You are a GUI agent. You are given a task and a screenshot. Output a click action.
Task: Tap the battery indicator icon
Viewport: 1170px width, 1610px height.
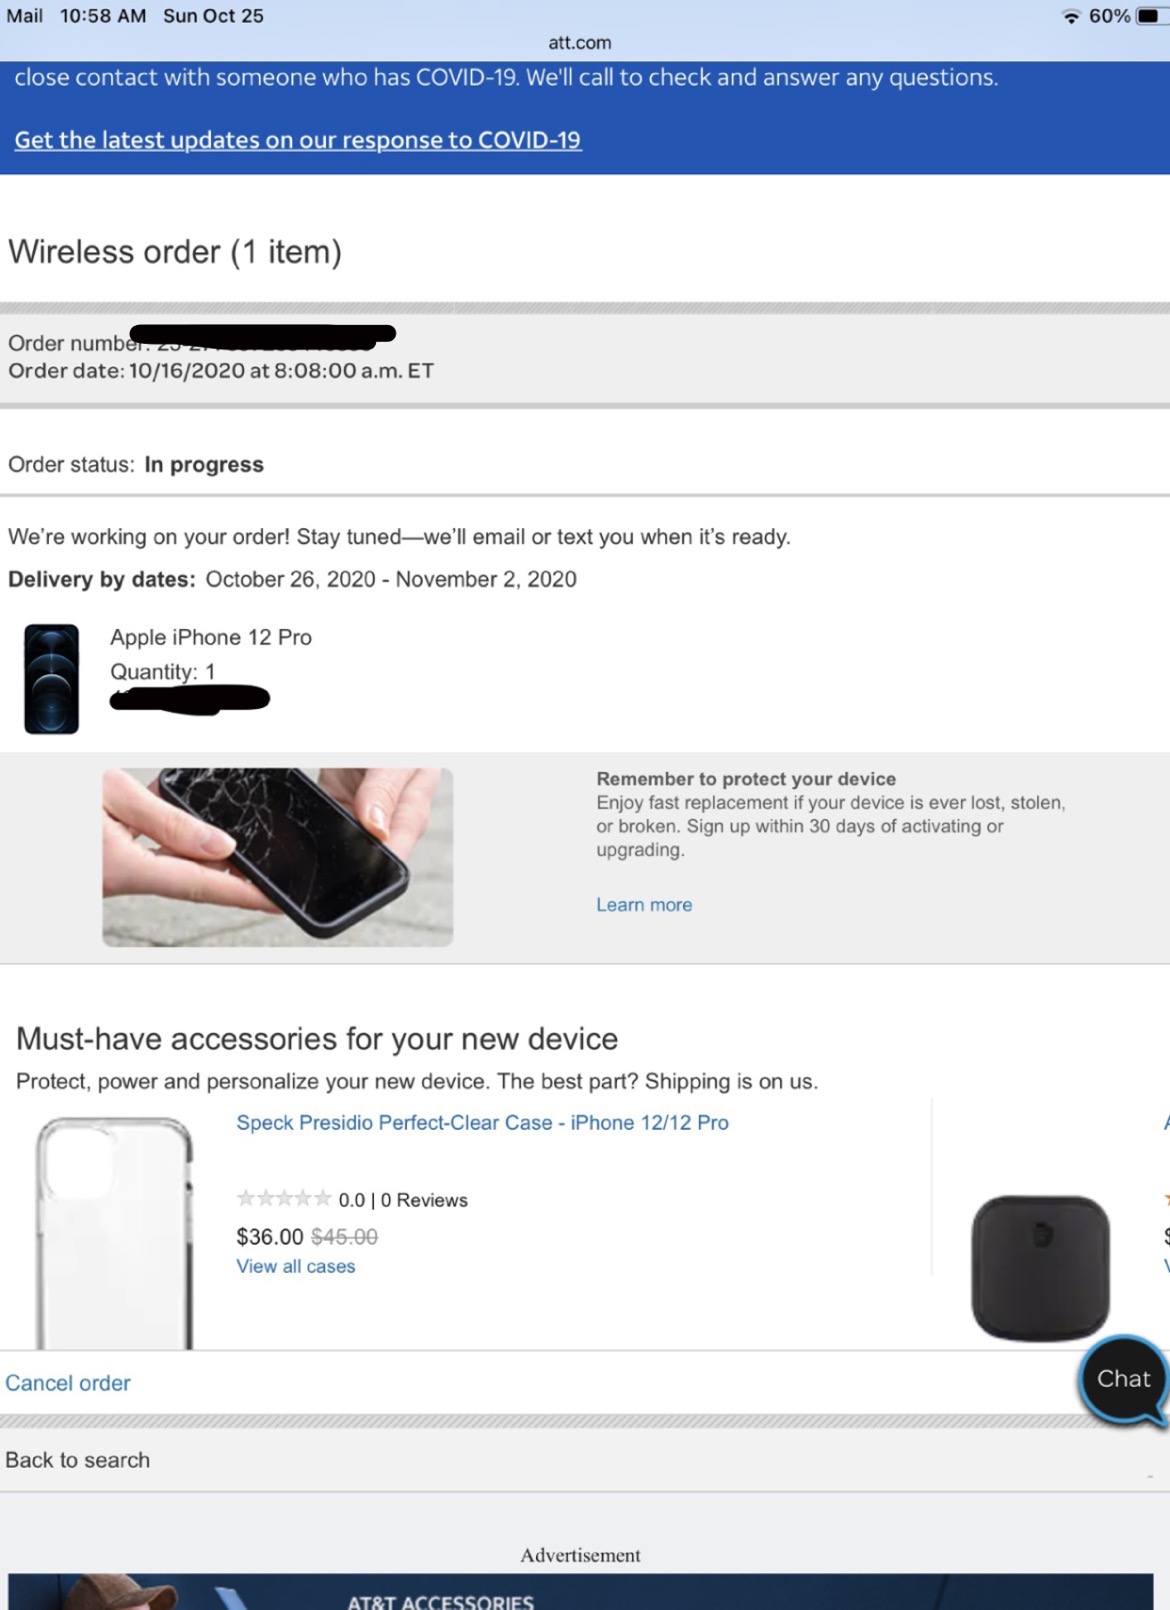click(1150, 17)
